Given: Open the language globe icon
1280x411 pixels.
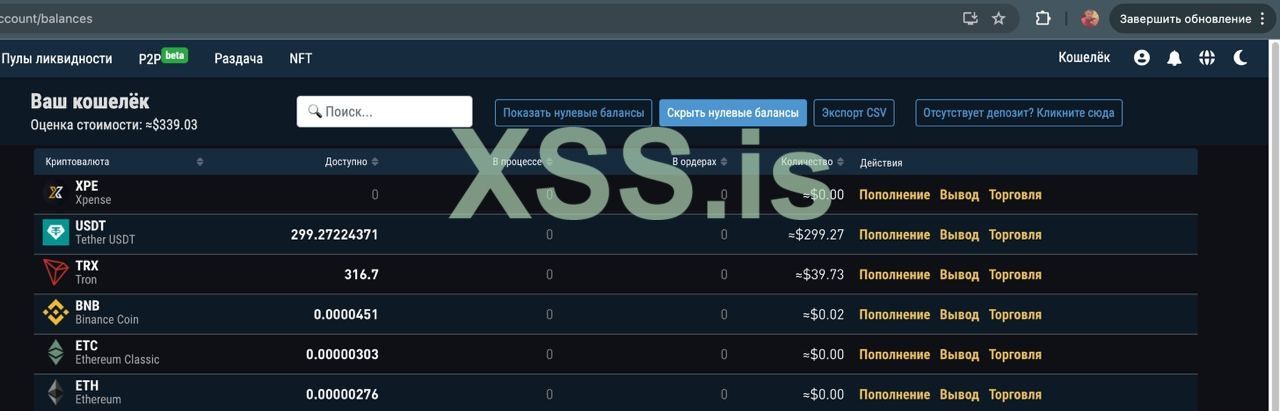Looking at the screenshot, I should (1207, 58).
